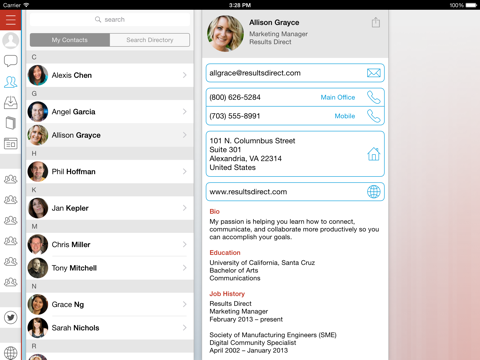Tap the Wi-Fi icon in status bar

coord(26,5)
